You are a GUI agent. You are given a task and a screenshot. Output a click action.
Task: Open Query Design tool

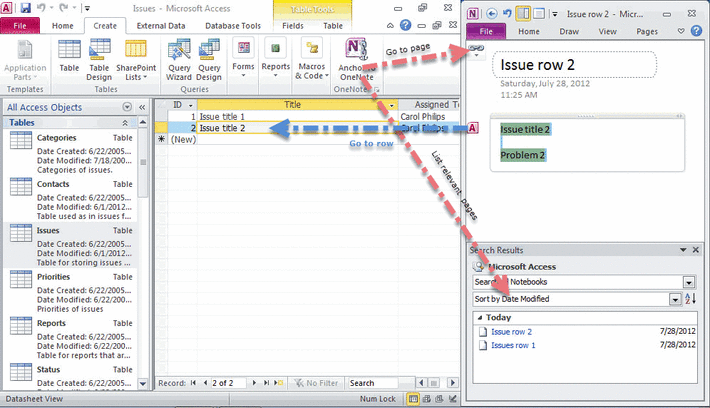pyautogui.click(x=209, y=60)
